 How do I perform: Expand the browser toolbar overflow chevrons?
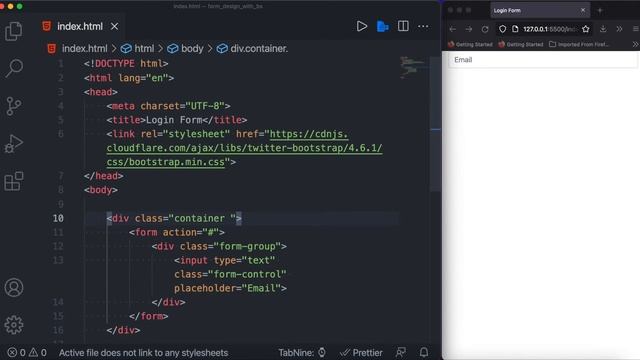coord(619,29)
